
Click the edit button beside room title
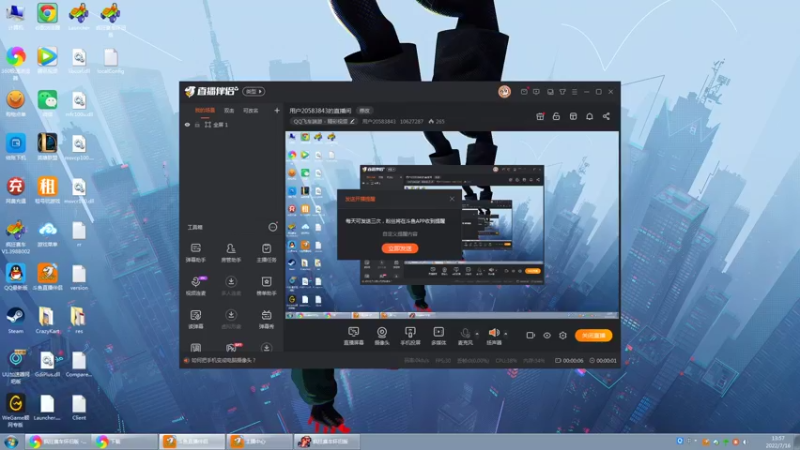pos(364,110)
